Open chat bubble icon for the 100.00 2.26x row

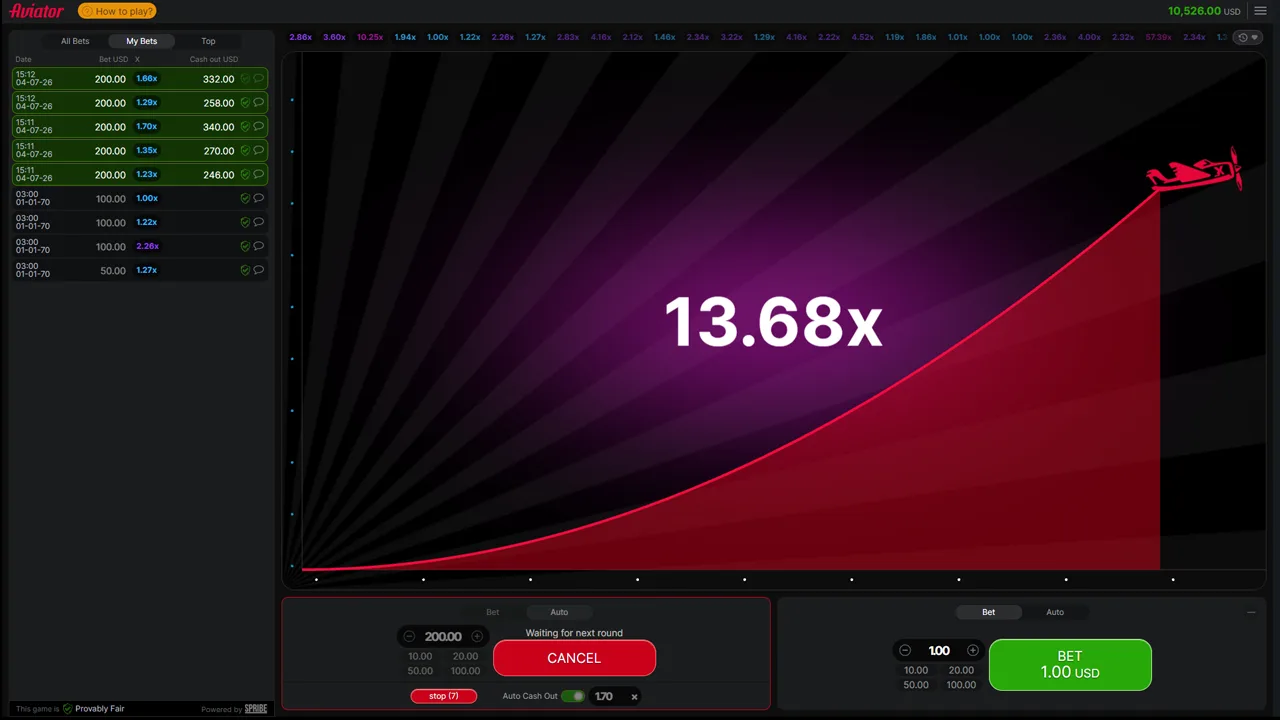click(x=258, y=246)
